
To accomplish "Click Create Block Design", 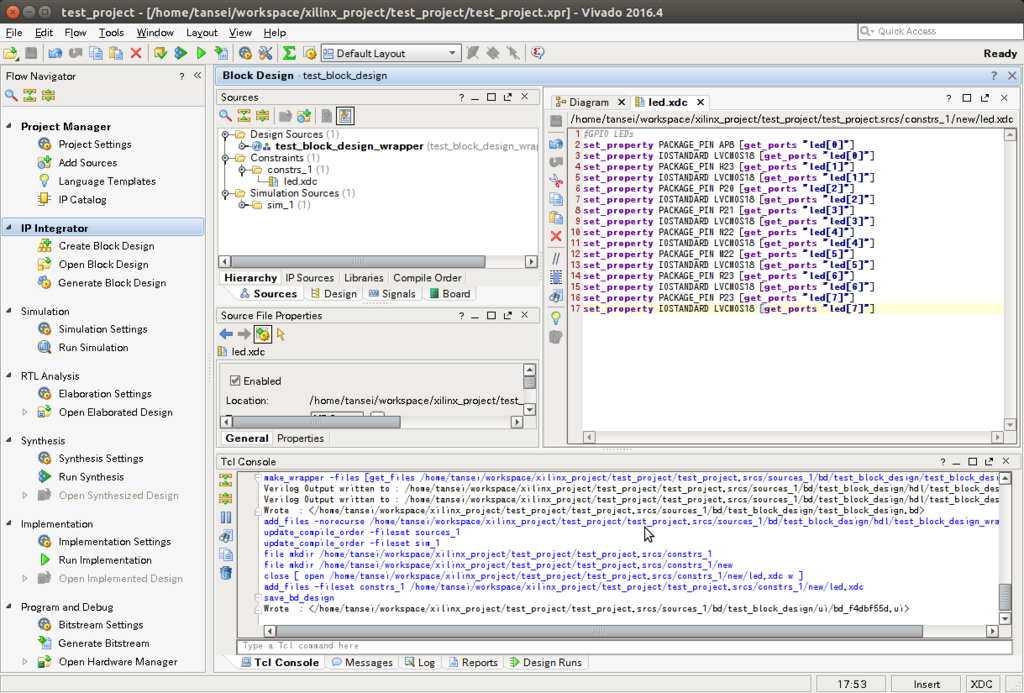I will coord(106,246).
